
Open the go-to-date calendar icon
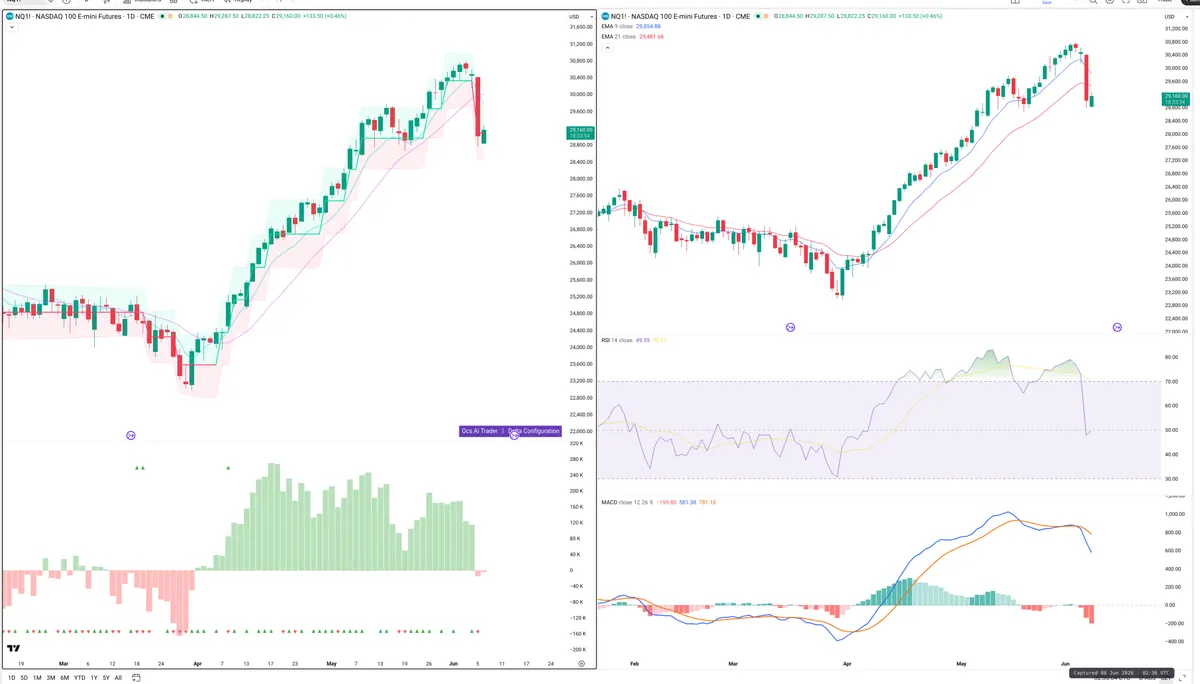[137, 677]
